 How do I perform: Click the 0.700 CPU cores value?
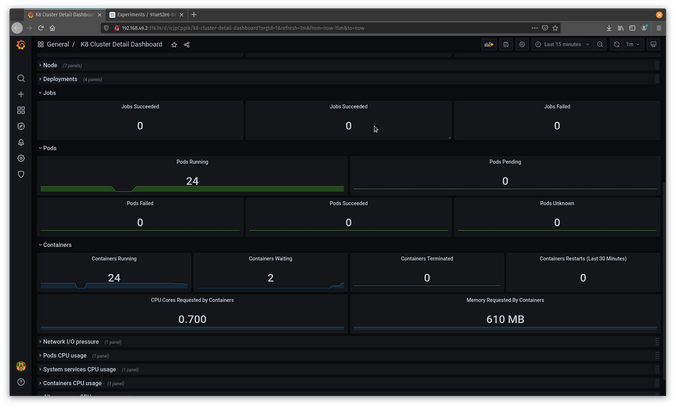192,319
